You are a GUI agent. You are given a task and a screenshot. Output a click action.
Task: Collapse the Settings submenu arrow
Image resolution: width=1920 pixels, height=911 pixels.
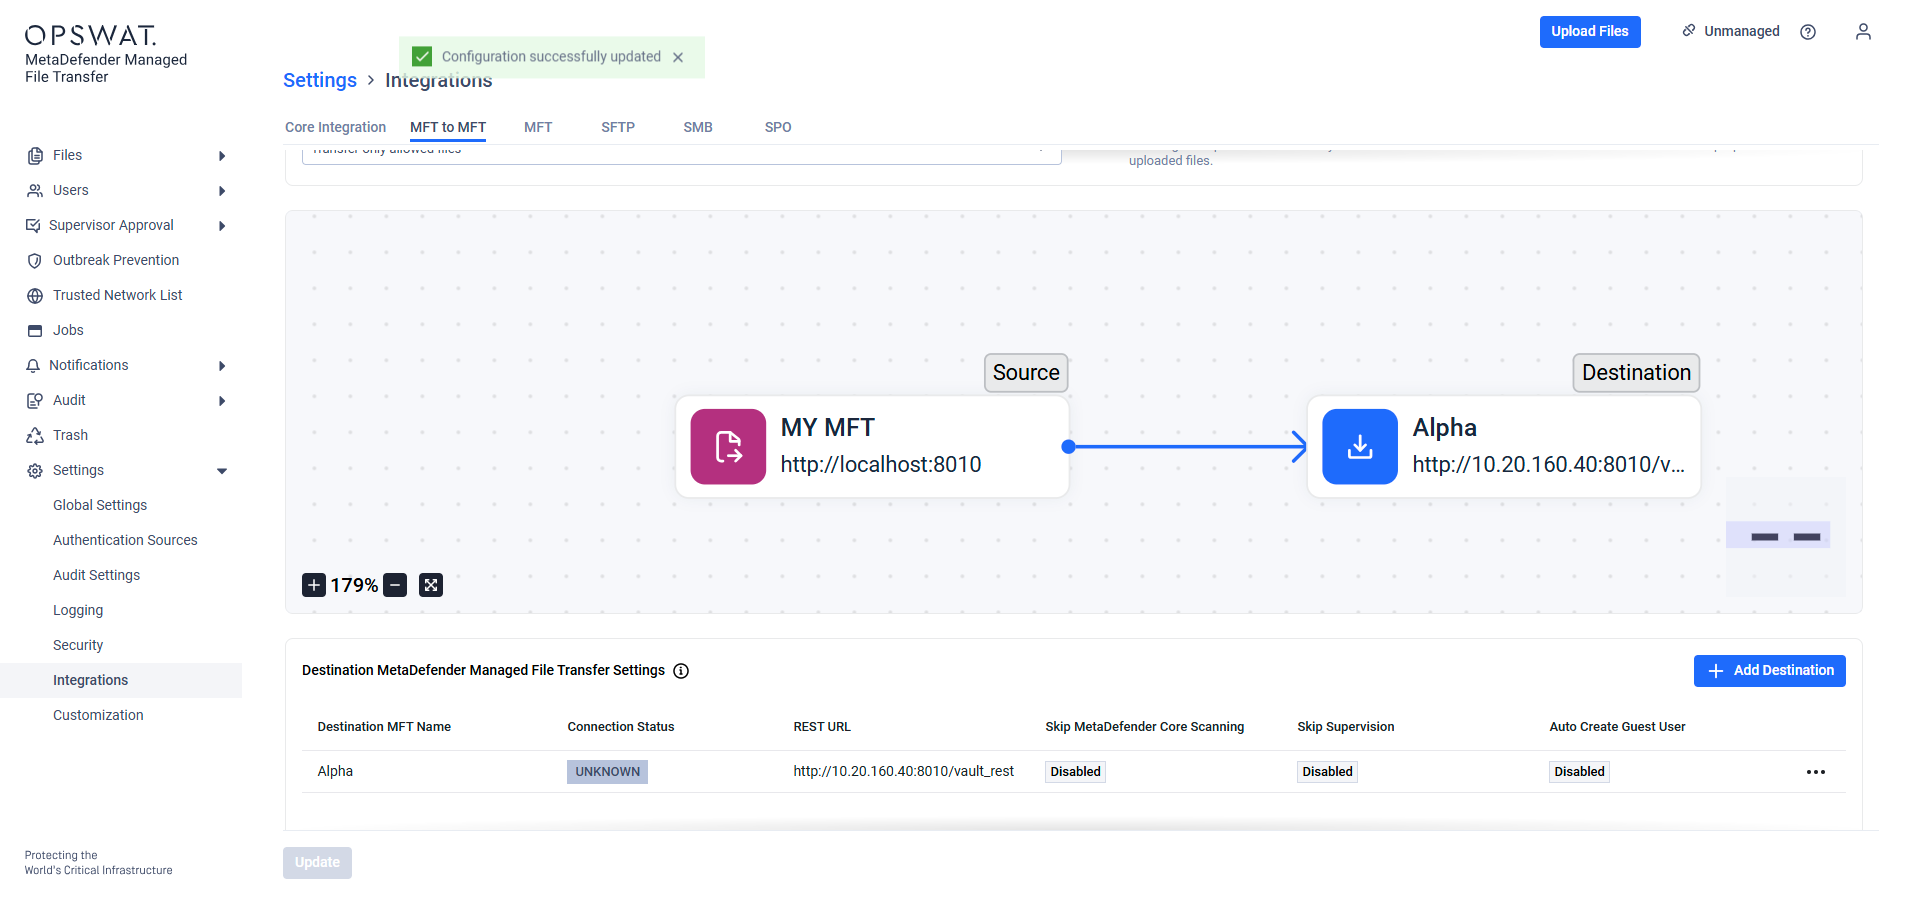point(222,471)
